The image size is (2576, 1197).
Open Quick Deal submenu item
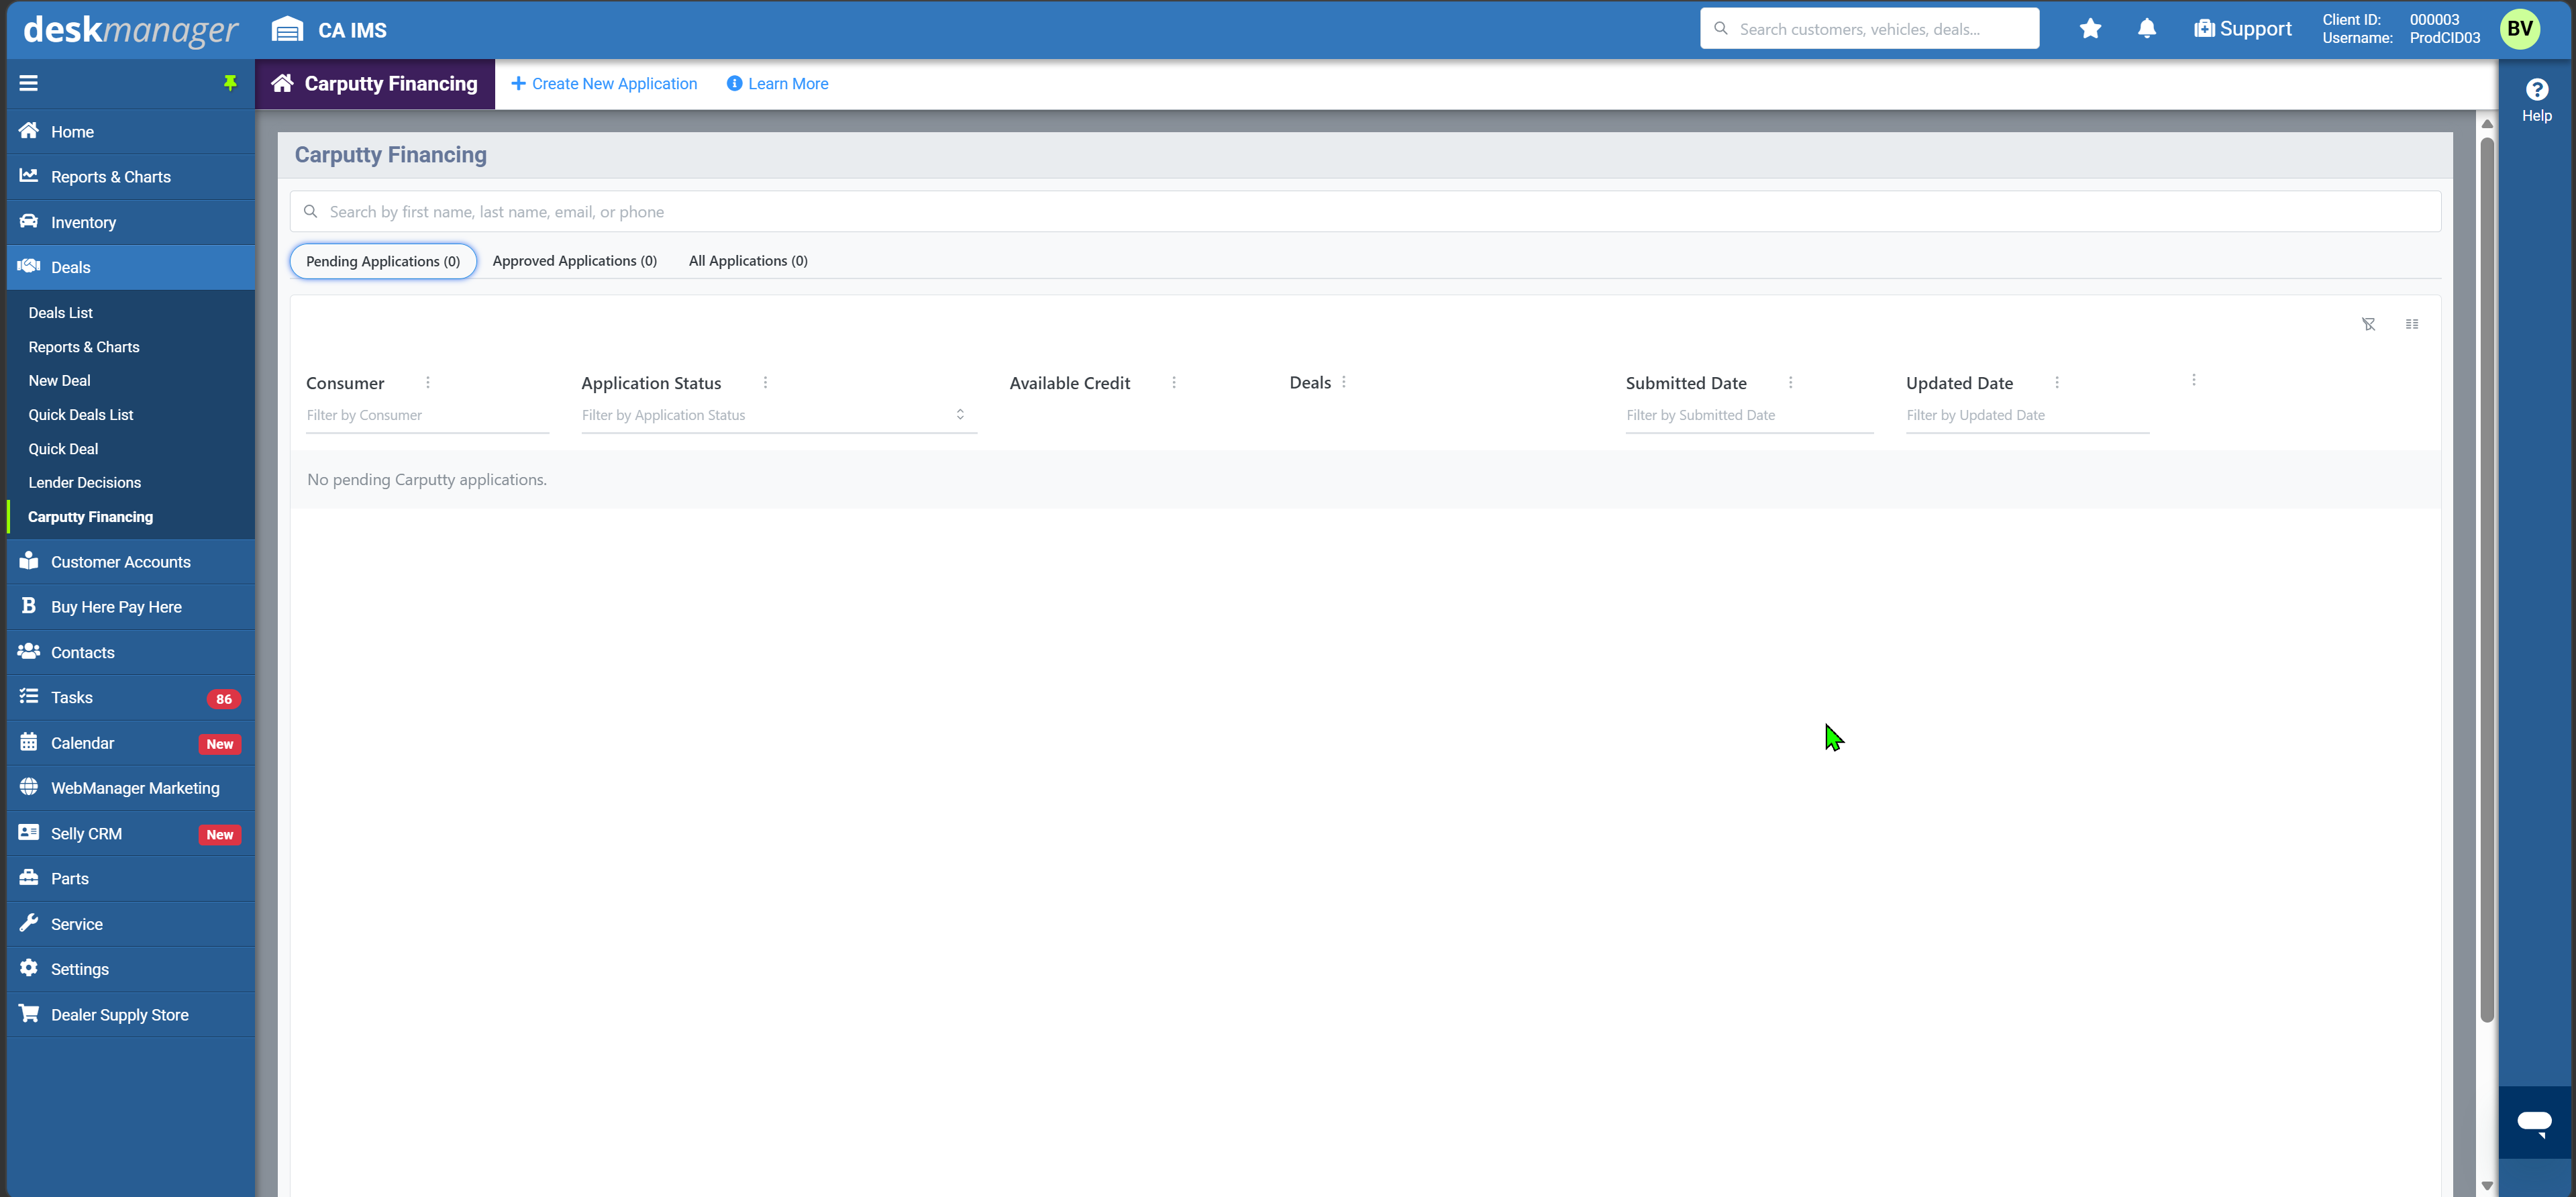(63, 449)
